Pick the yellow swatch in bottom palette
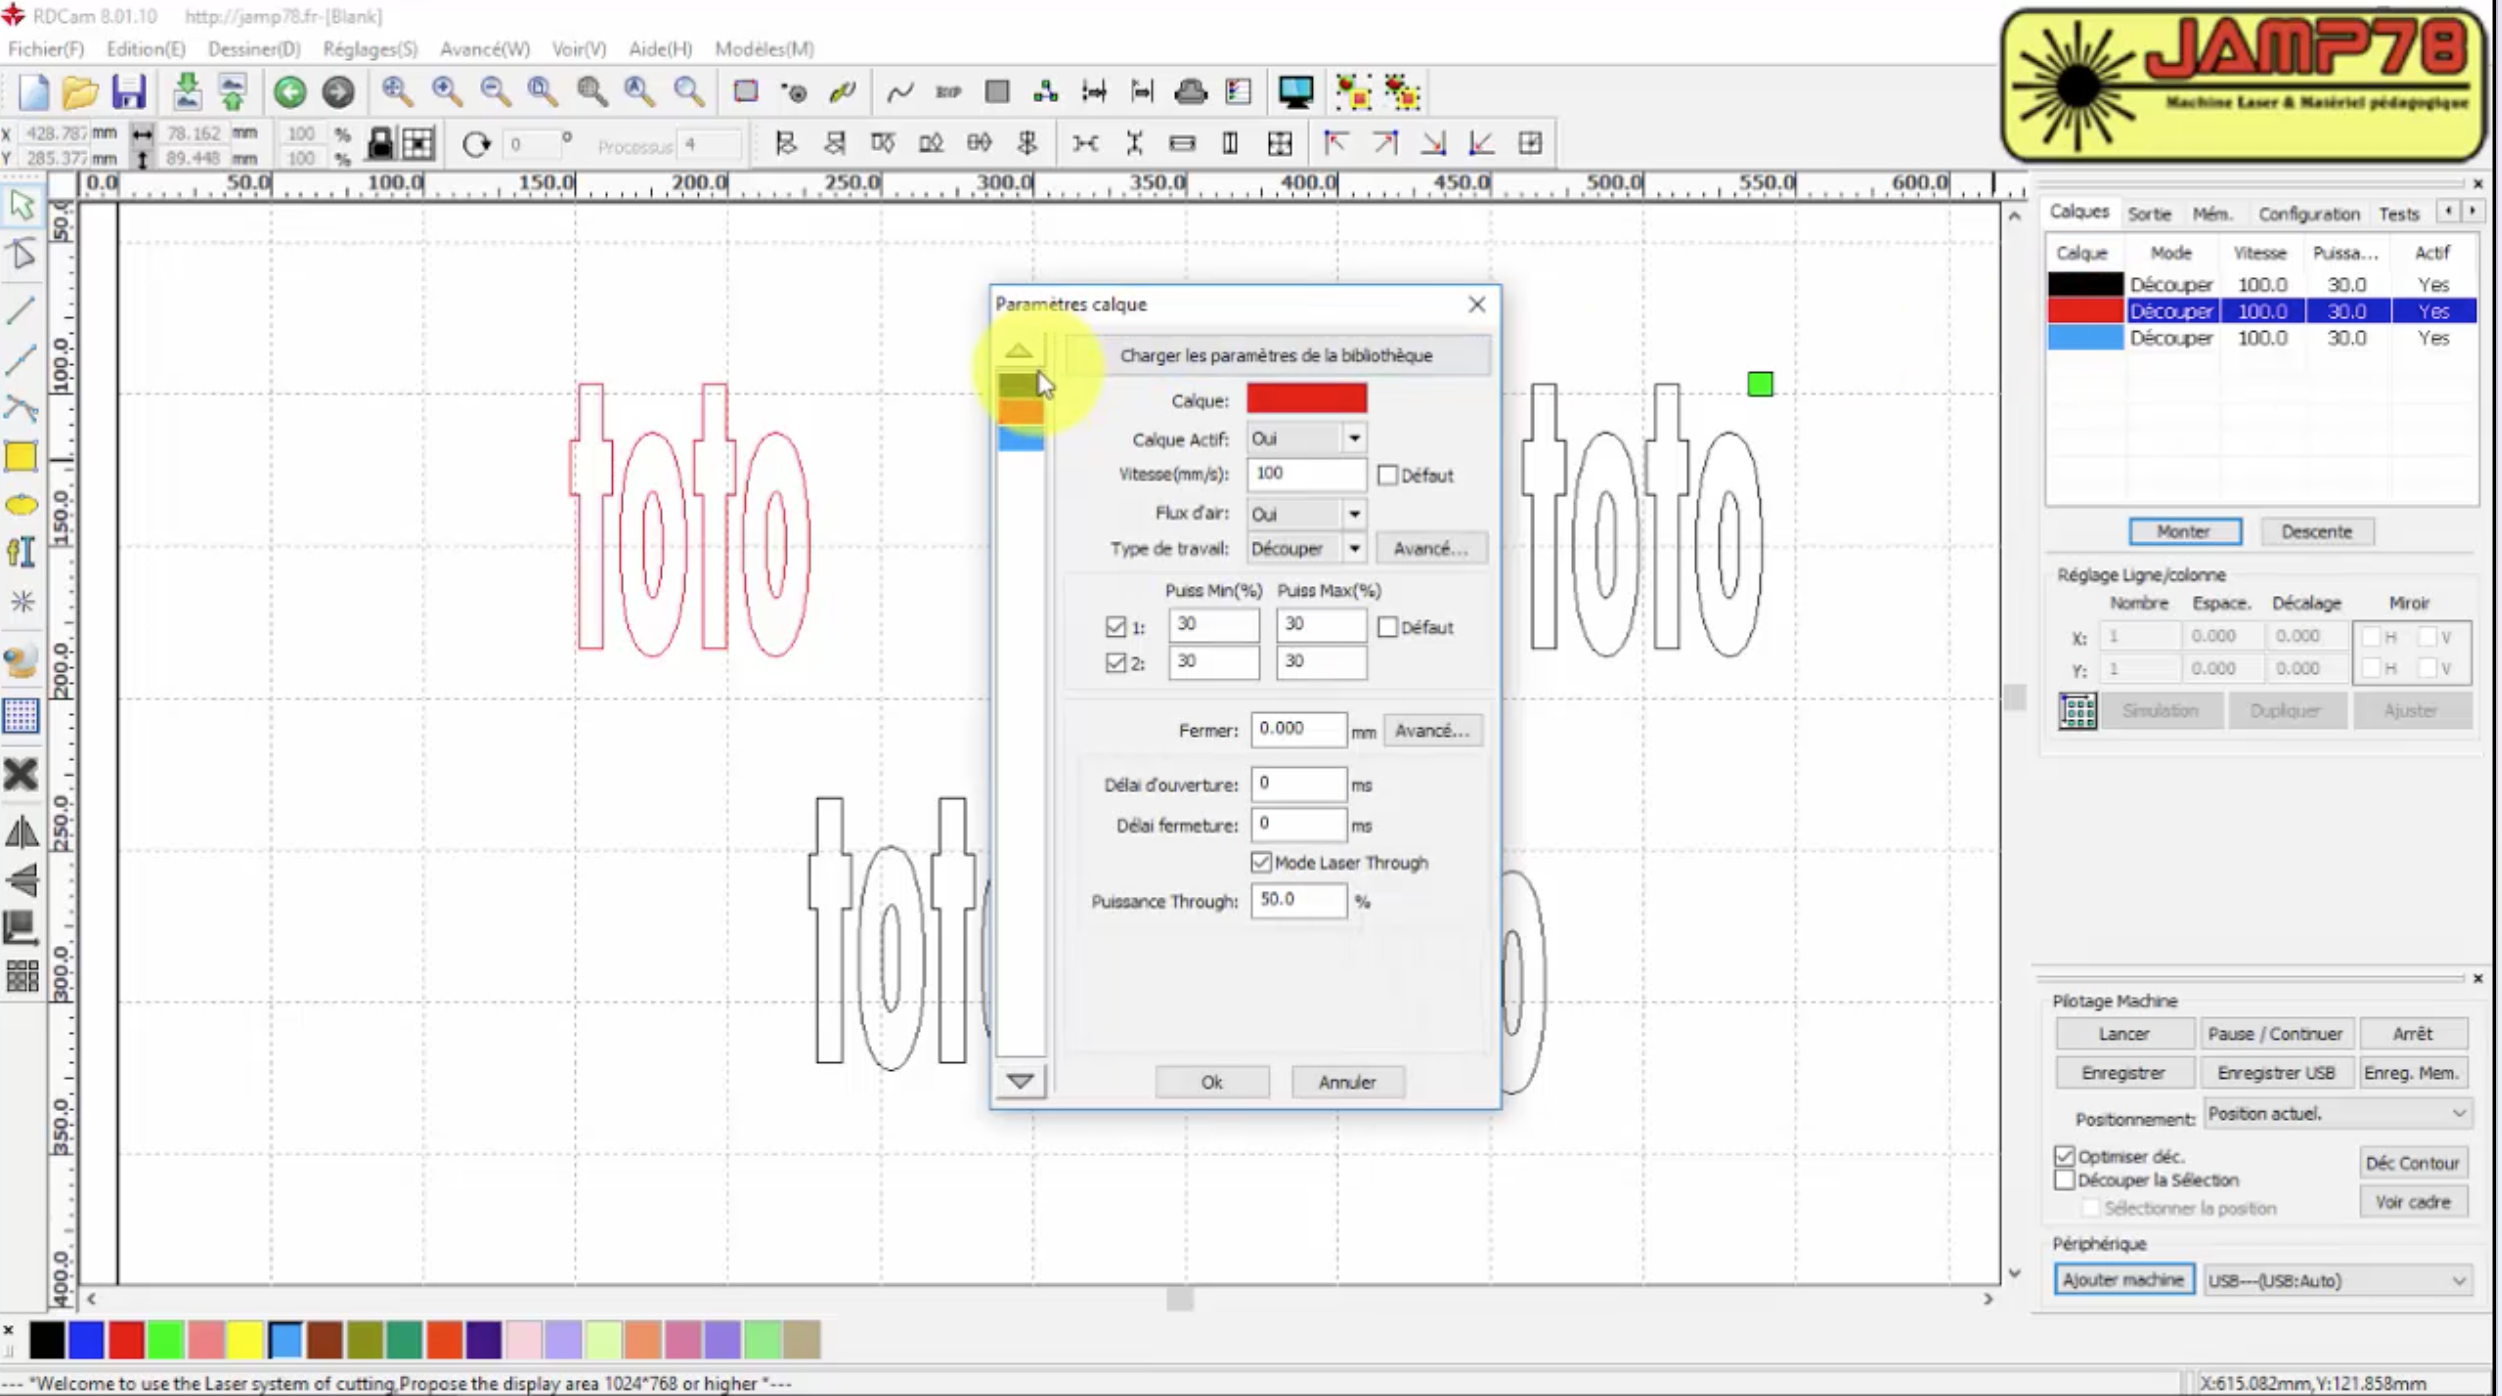Screen dimensions: 2502x1396 [x=245, y=1340]
